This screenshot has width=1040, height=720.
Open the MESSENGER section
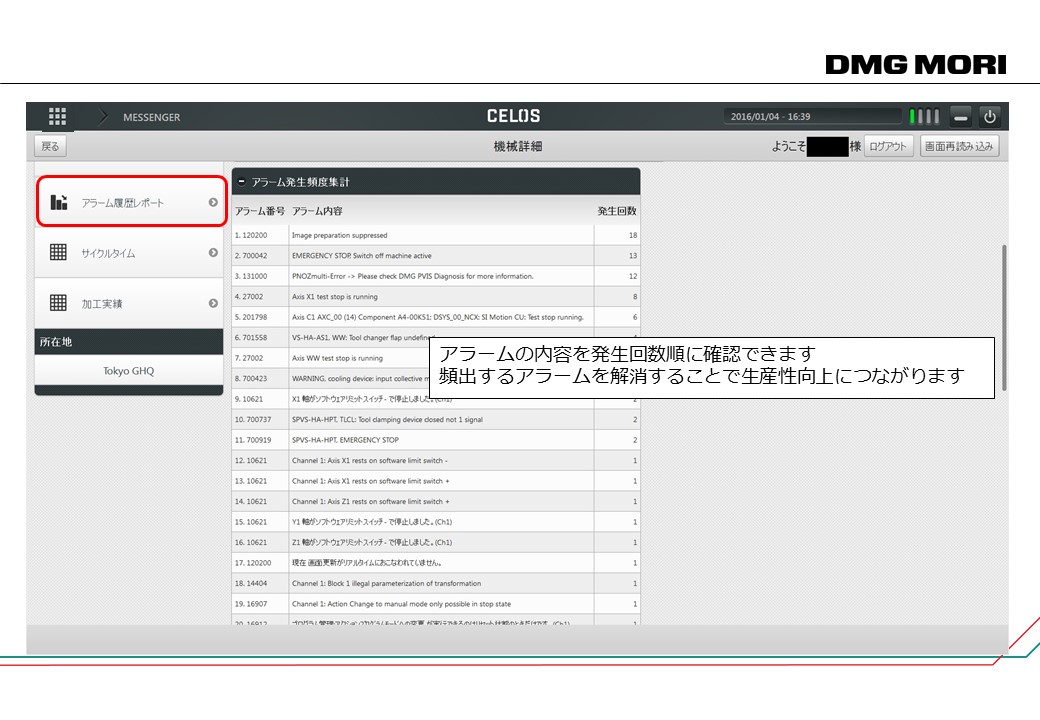pos(151,117)
